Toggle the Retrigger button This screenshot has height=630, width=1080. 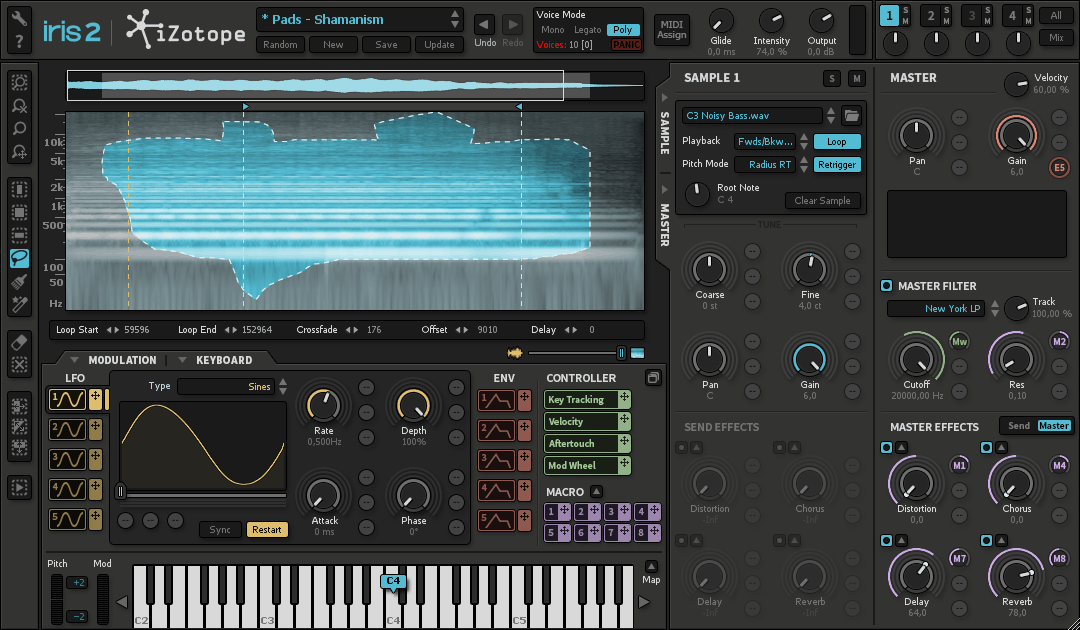(x=836, y=165)
